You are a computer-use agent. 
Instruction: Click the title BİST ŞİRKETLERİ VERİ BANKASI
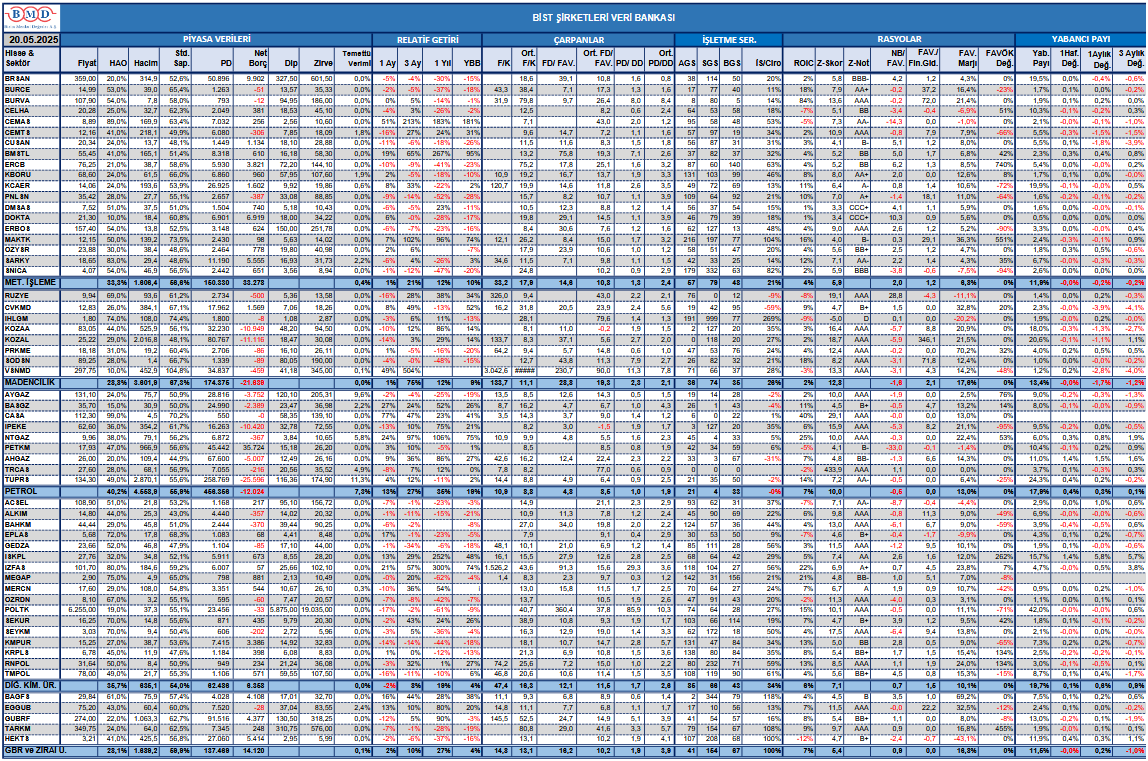pyautogui.click(x=604, y=18)
